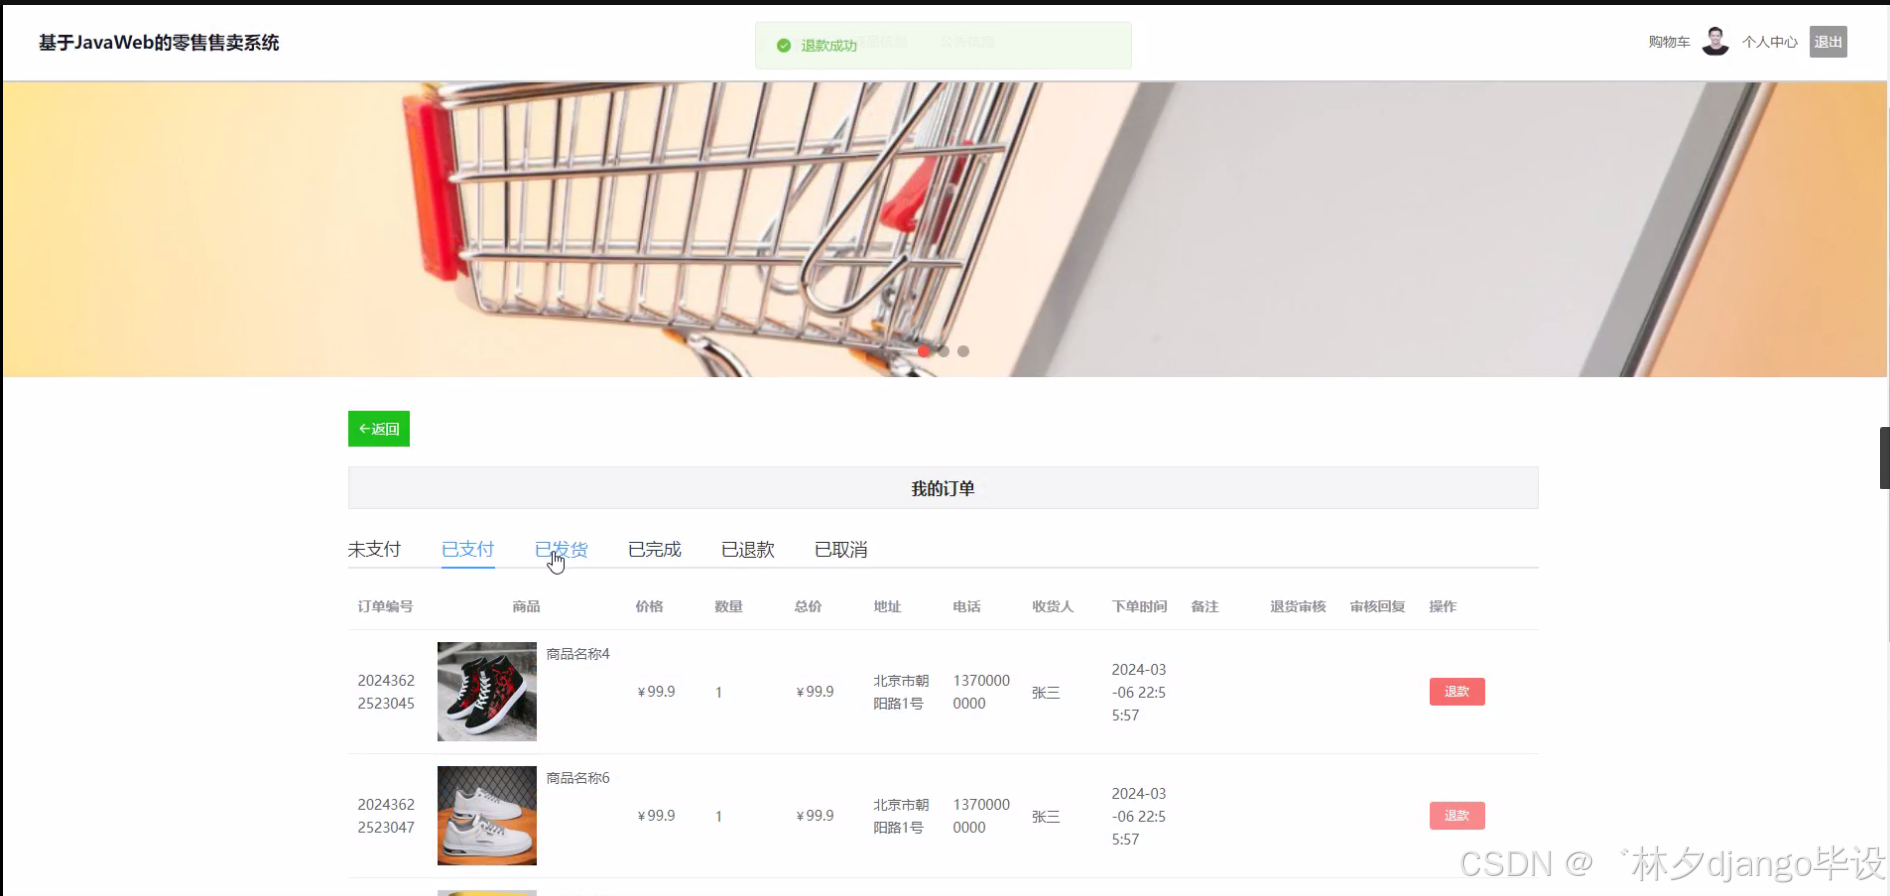
Task: Select the 已支付 tab
Action: (x=468, y=549)
